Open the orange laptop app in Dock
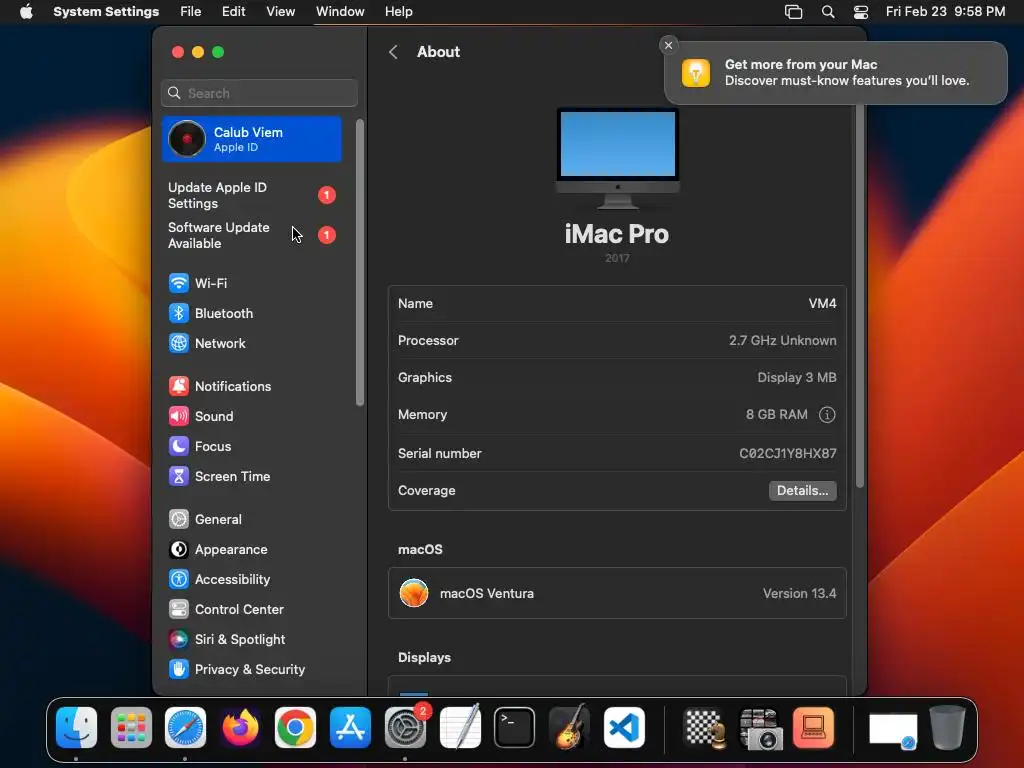This screenshot has height=768, width=1024. point(814,727)
